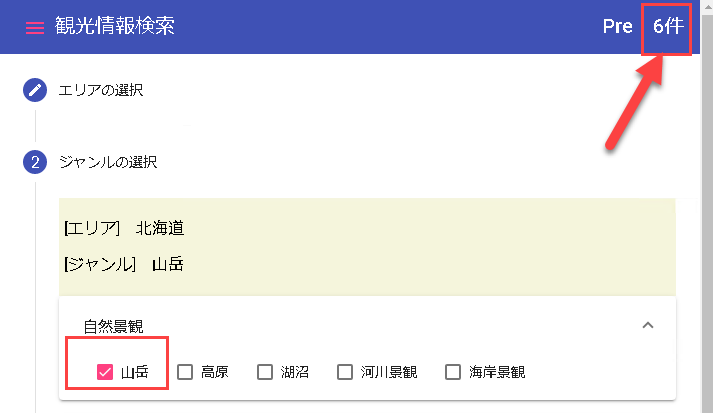Click the 観光情報検索 title

click(x=115, y=26)
